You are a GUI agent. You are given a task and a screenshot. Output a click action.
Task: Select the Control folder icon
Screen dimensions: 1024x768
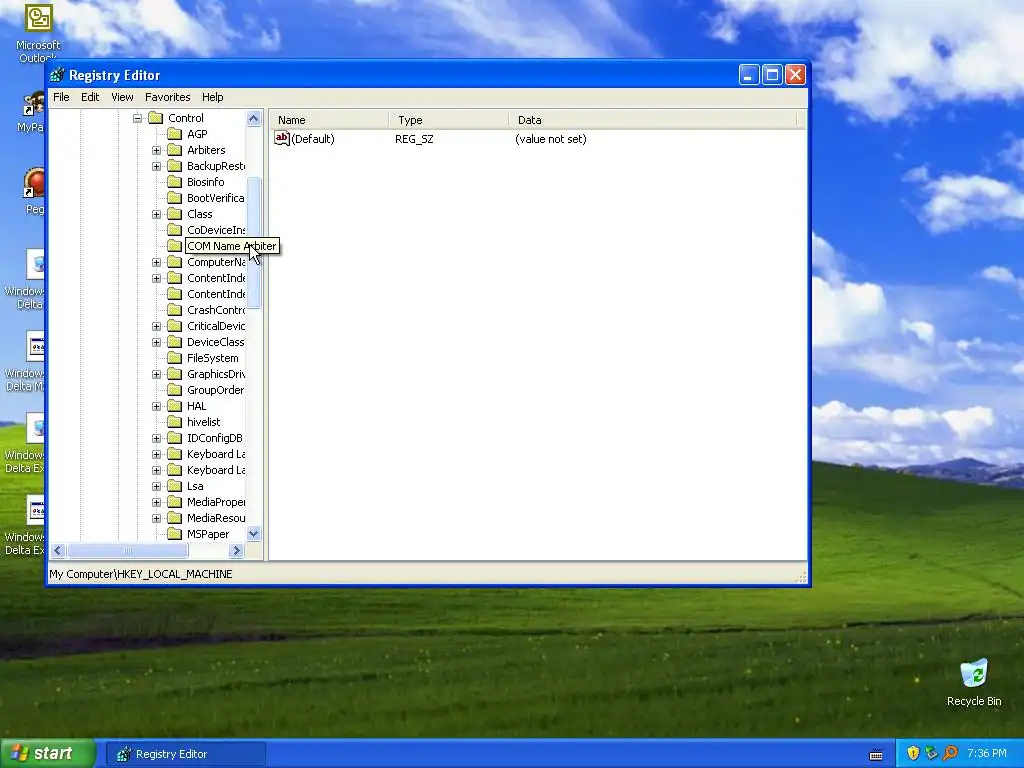155,118
